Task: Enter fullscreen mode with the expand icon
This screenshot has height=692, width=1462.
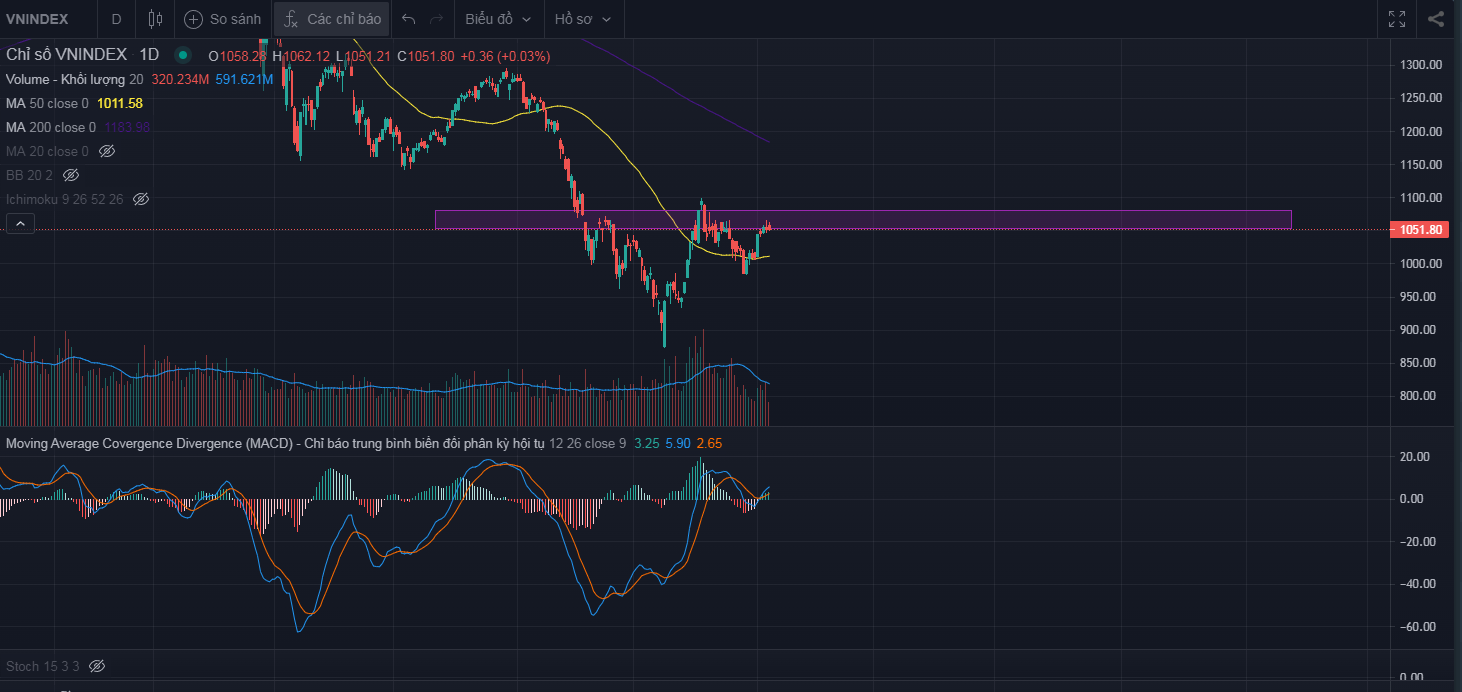Action: click(x=1398, y=19)
